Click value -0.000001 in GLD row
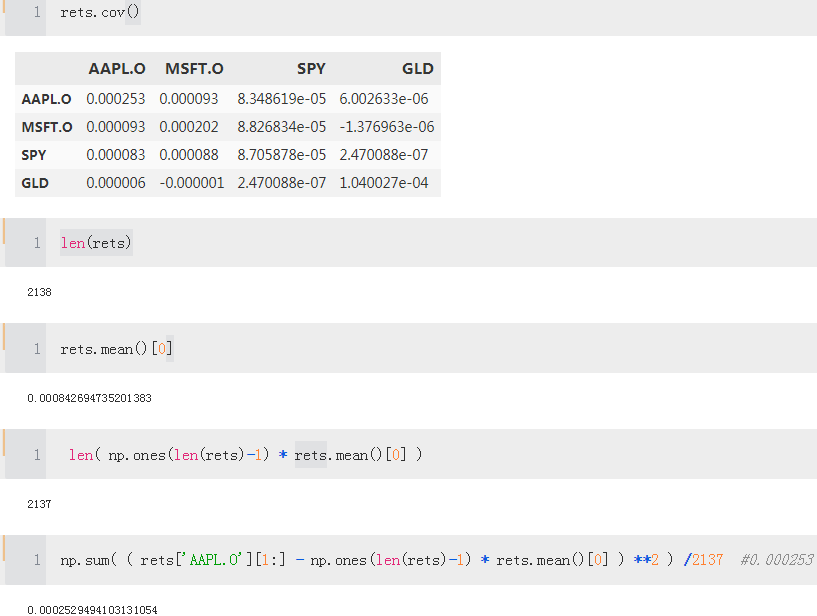 [192, 183]
